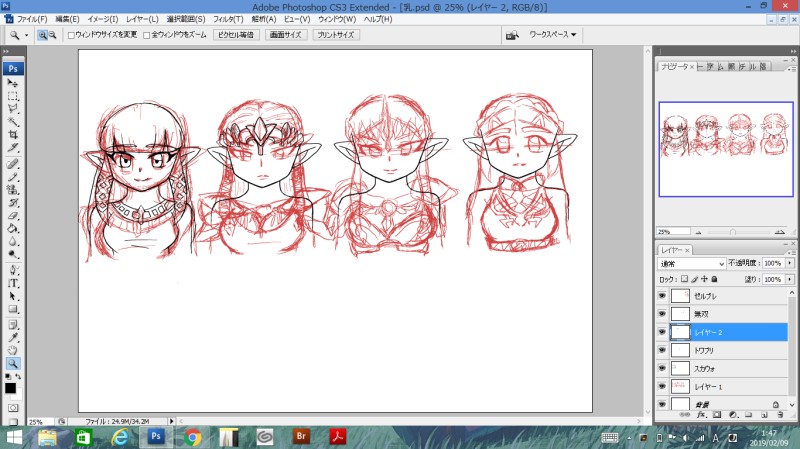Collapse the toolbox with double-arrow

[x=6, y=52]
